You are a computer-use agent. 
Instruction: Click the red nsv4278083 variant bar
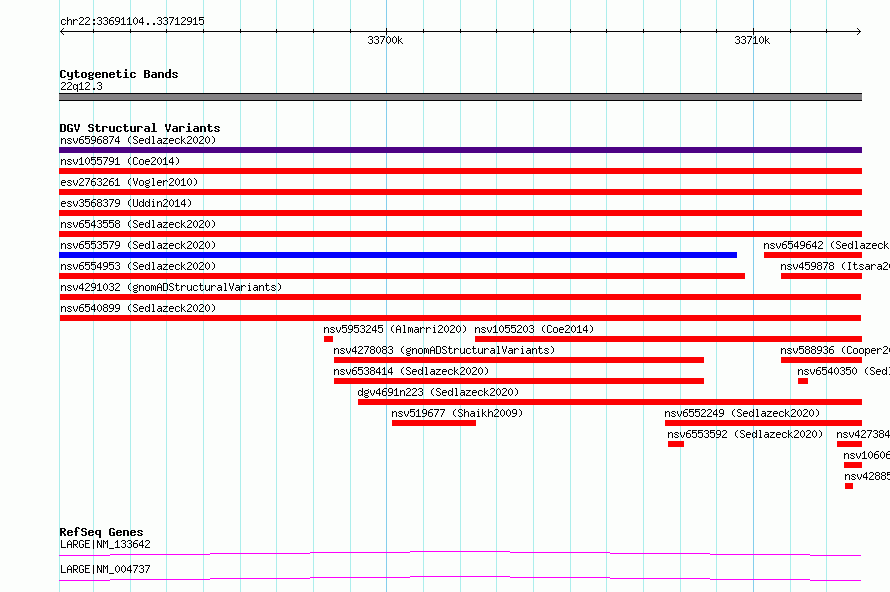(519, 360)
